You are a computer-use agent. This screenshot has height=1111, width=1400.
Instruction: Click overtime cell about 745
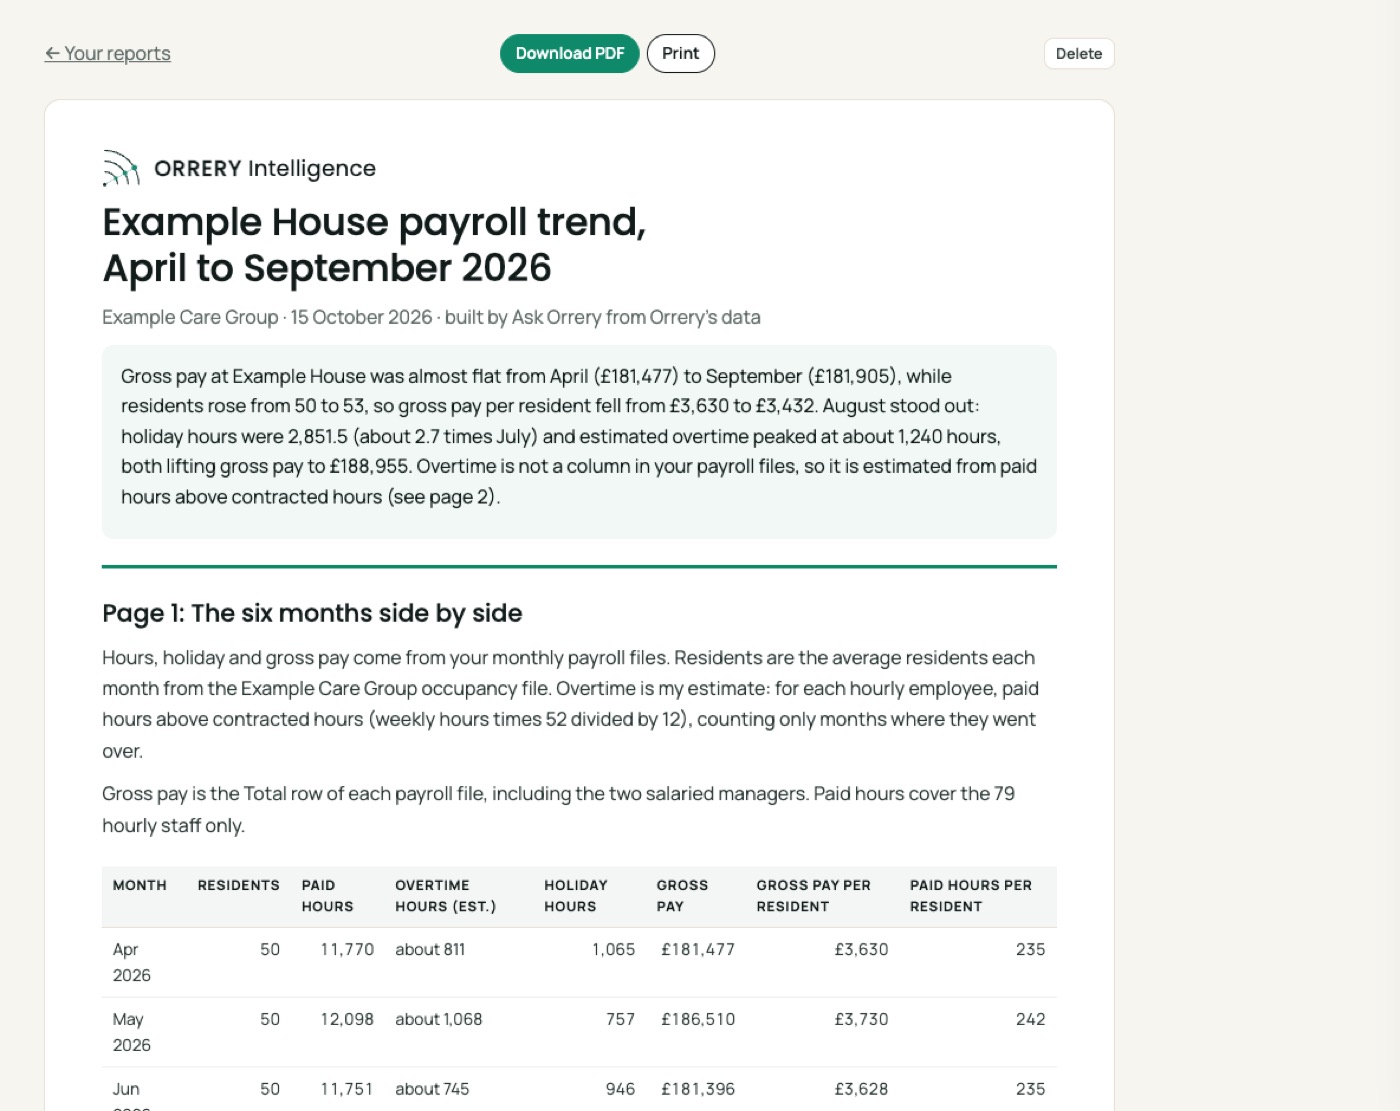point(432,1090)
